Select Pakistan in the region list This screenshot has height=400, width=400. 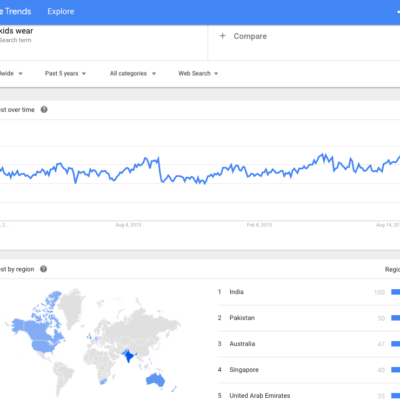[x=242, y=318]
